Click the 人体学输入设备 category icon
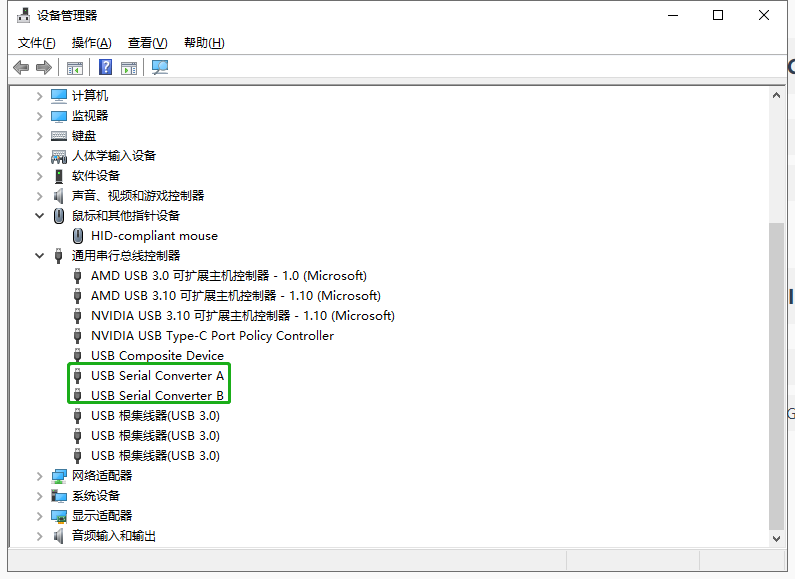Viewport: 795px width, 579px height. (x=59, y=156)
